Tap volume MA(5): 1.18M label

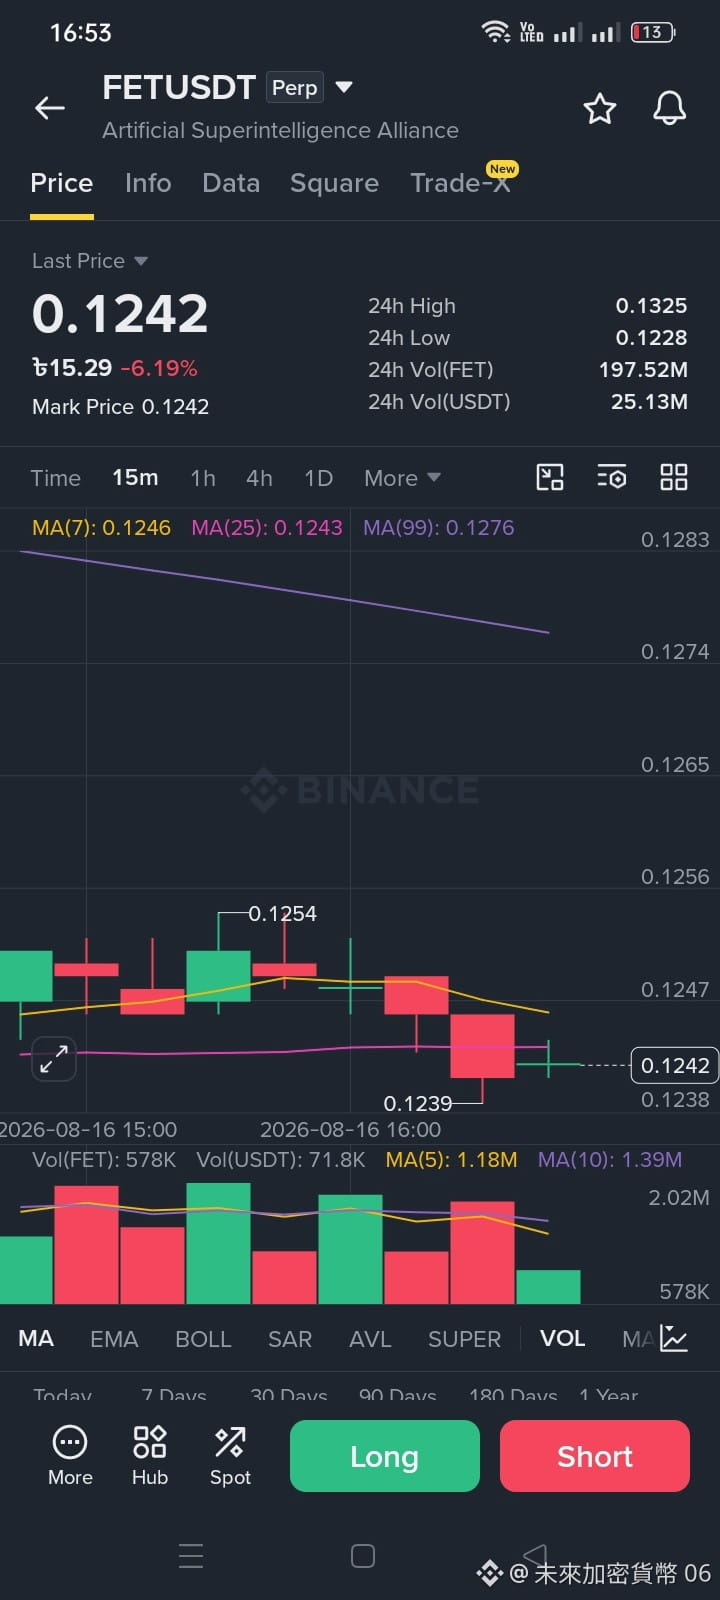[x=452, y=1160]
